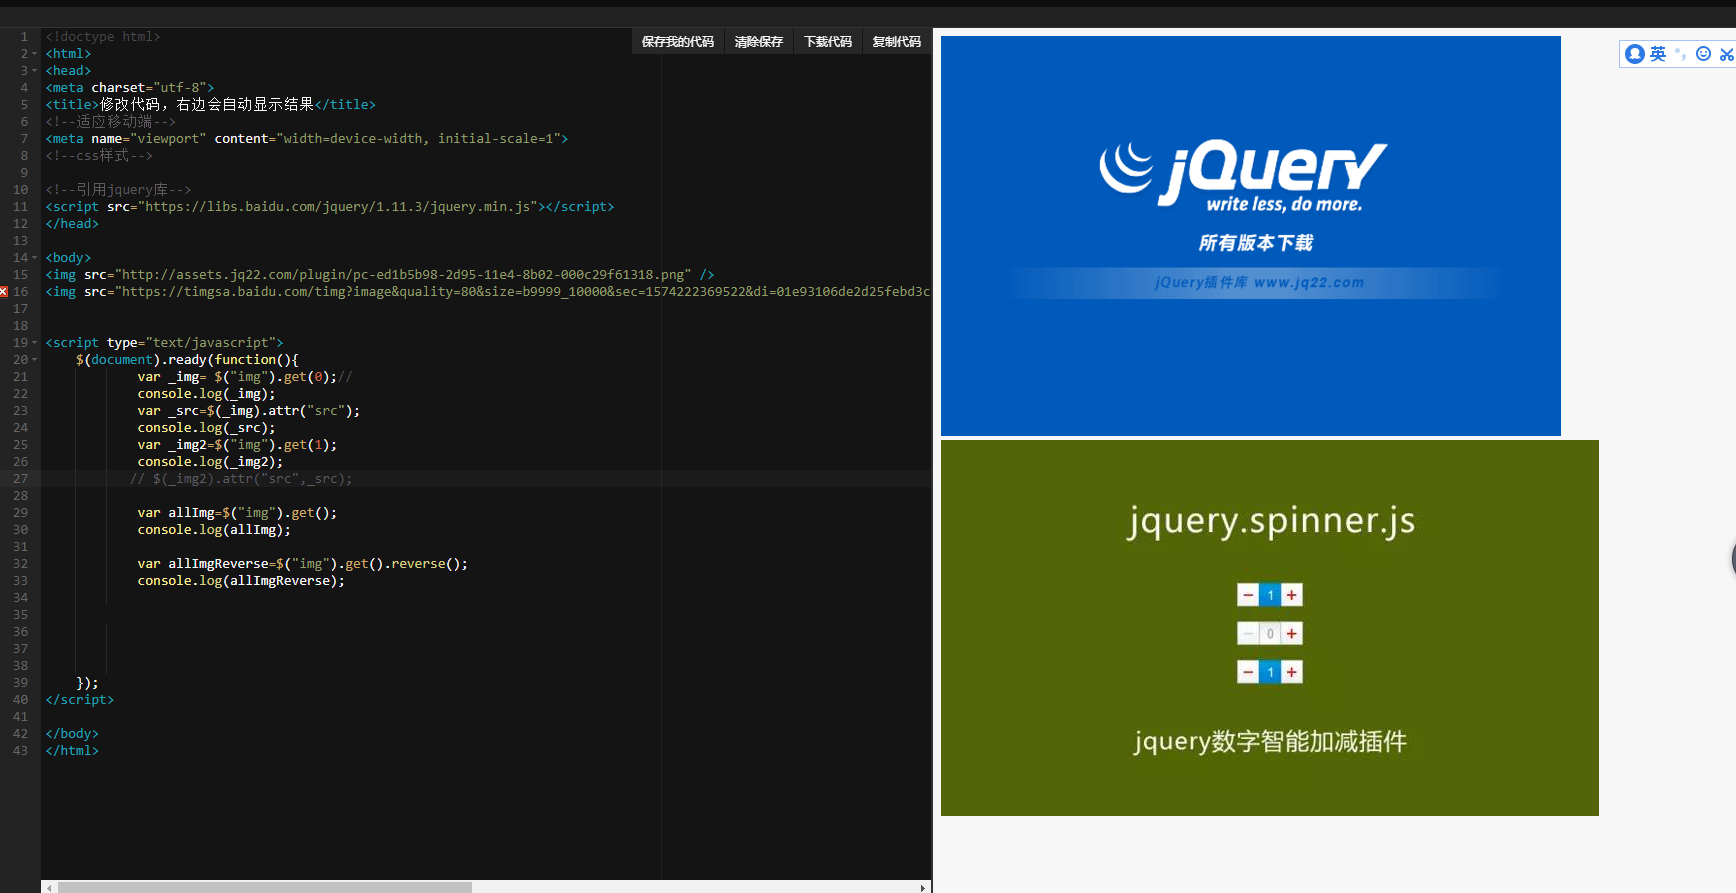
Task: Click the horizontal scrollbar right arrow
Action: [x=923, y=887]
